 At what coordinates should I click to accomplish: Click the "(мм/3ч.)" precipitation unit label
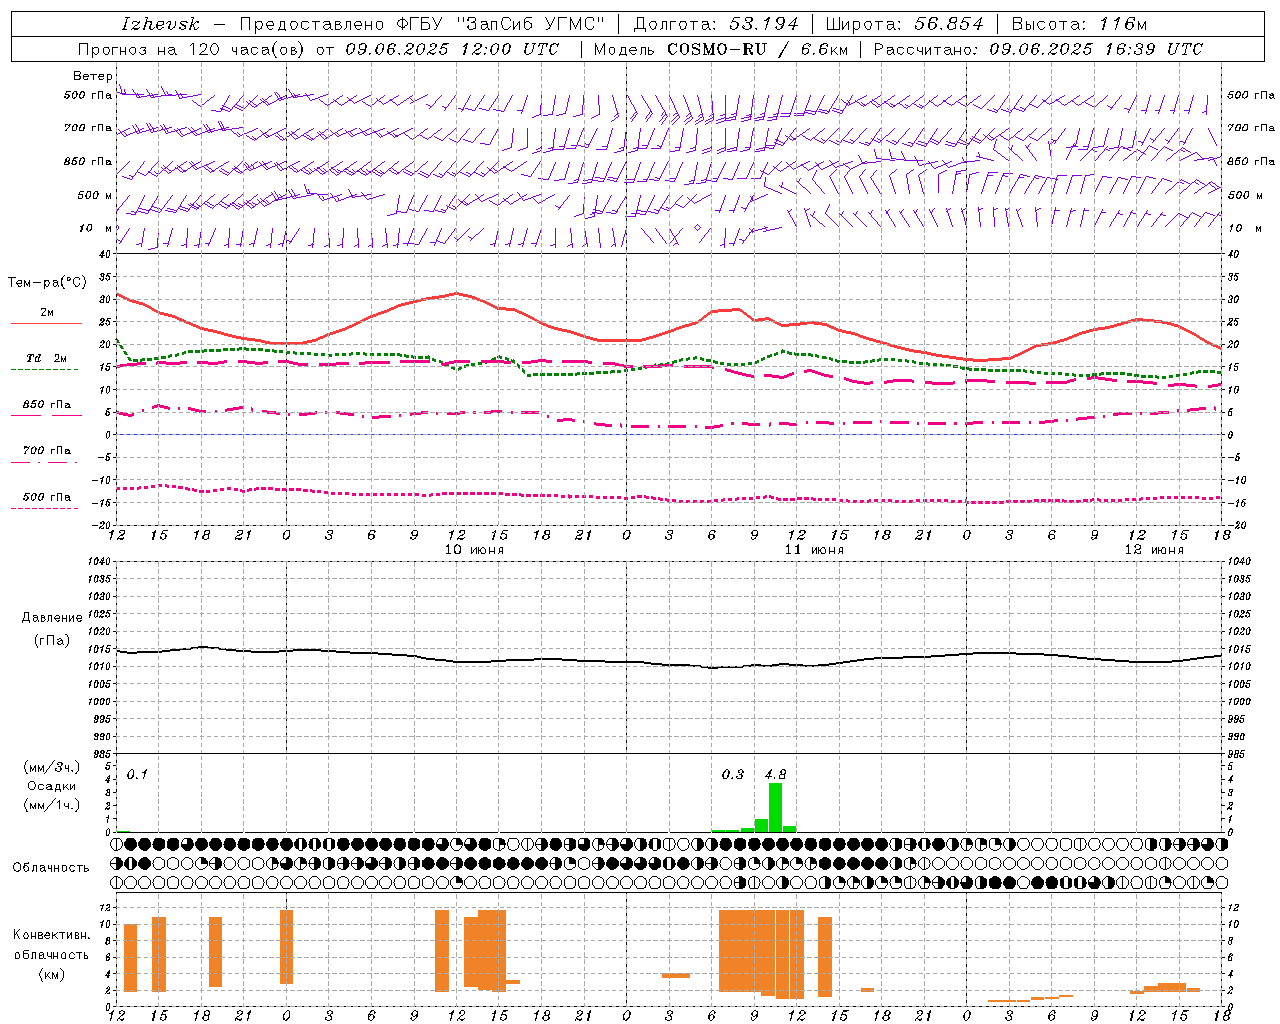(x=52, y=767)
